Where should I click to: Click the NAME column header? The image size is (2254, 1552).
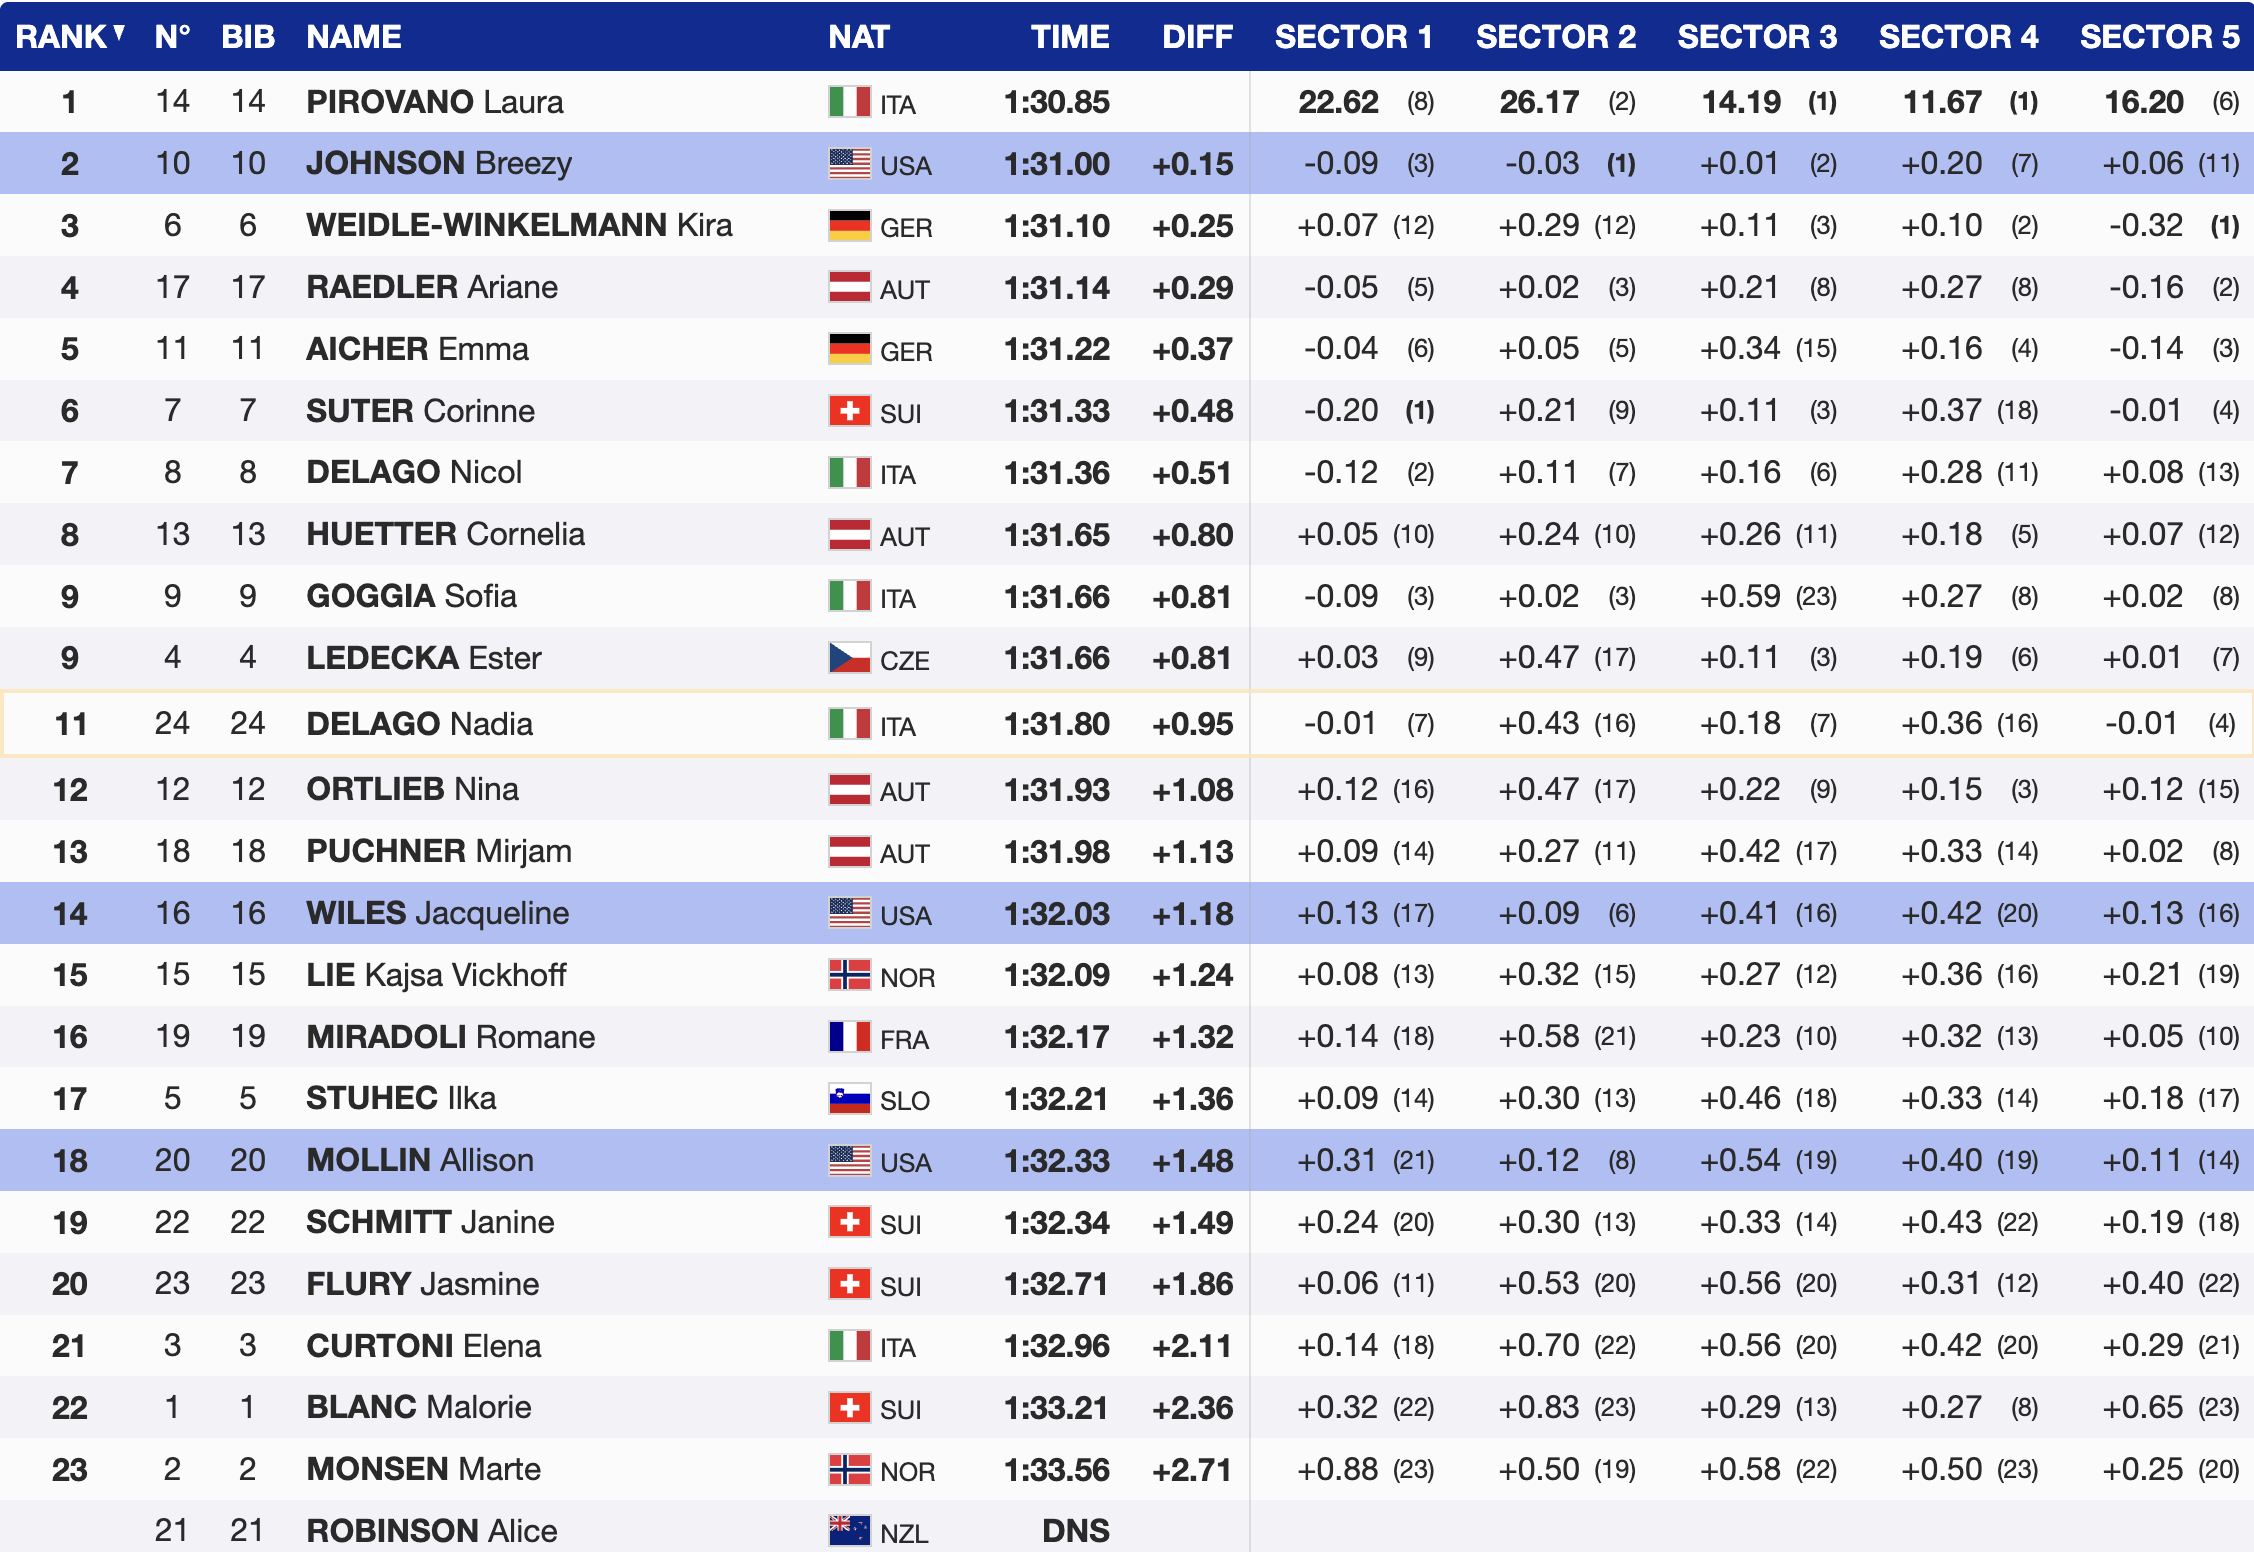click(x=353, y=37)
